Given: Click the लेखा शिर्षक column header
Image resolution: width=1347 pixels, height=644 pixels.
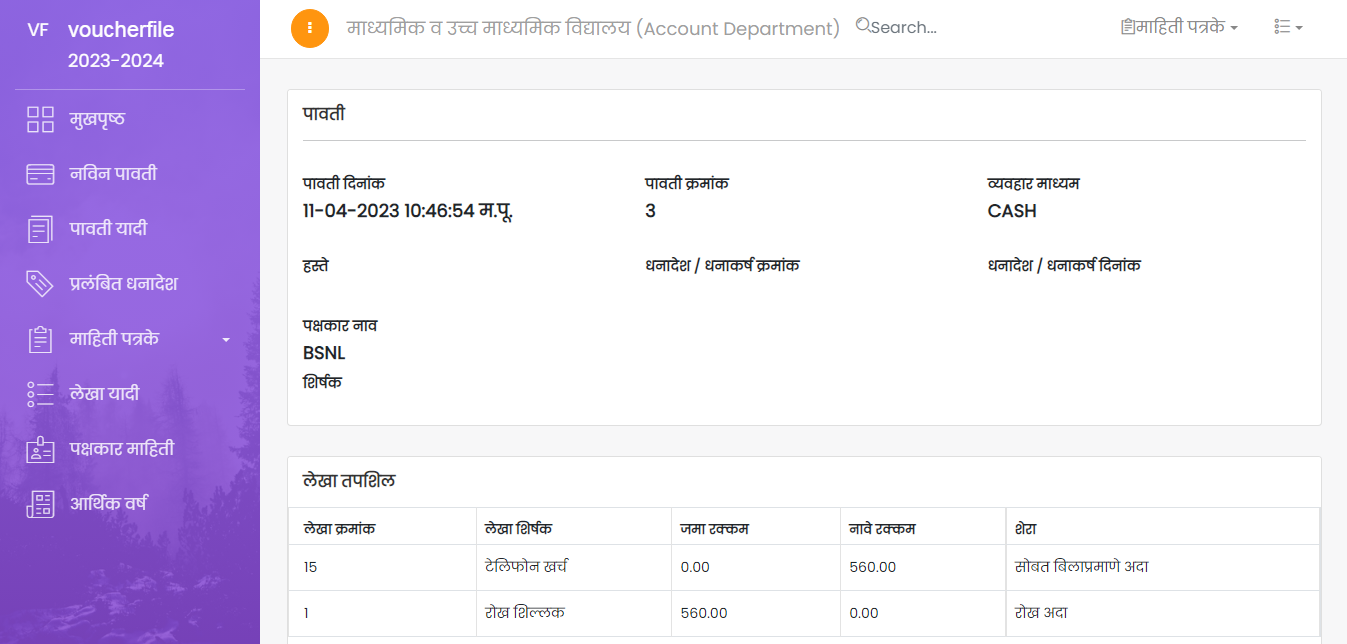Looking at the screenshot, I should 517,528.
